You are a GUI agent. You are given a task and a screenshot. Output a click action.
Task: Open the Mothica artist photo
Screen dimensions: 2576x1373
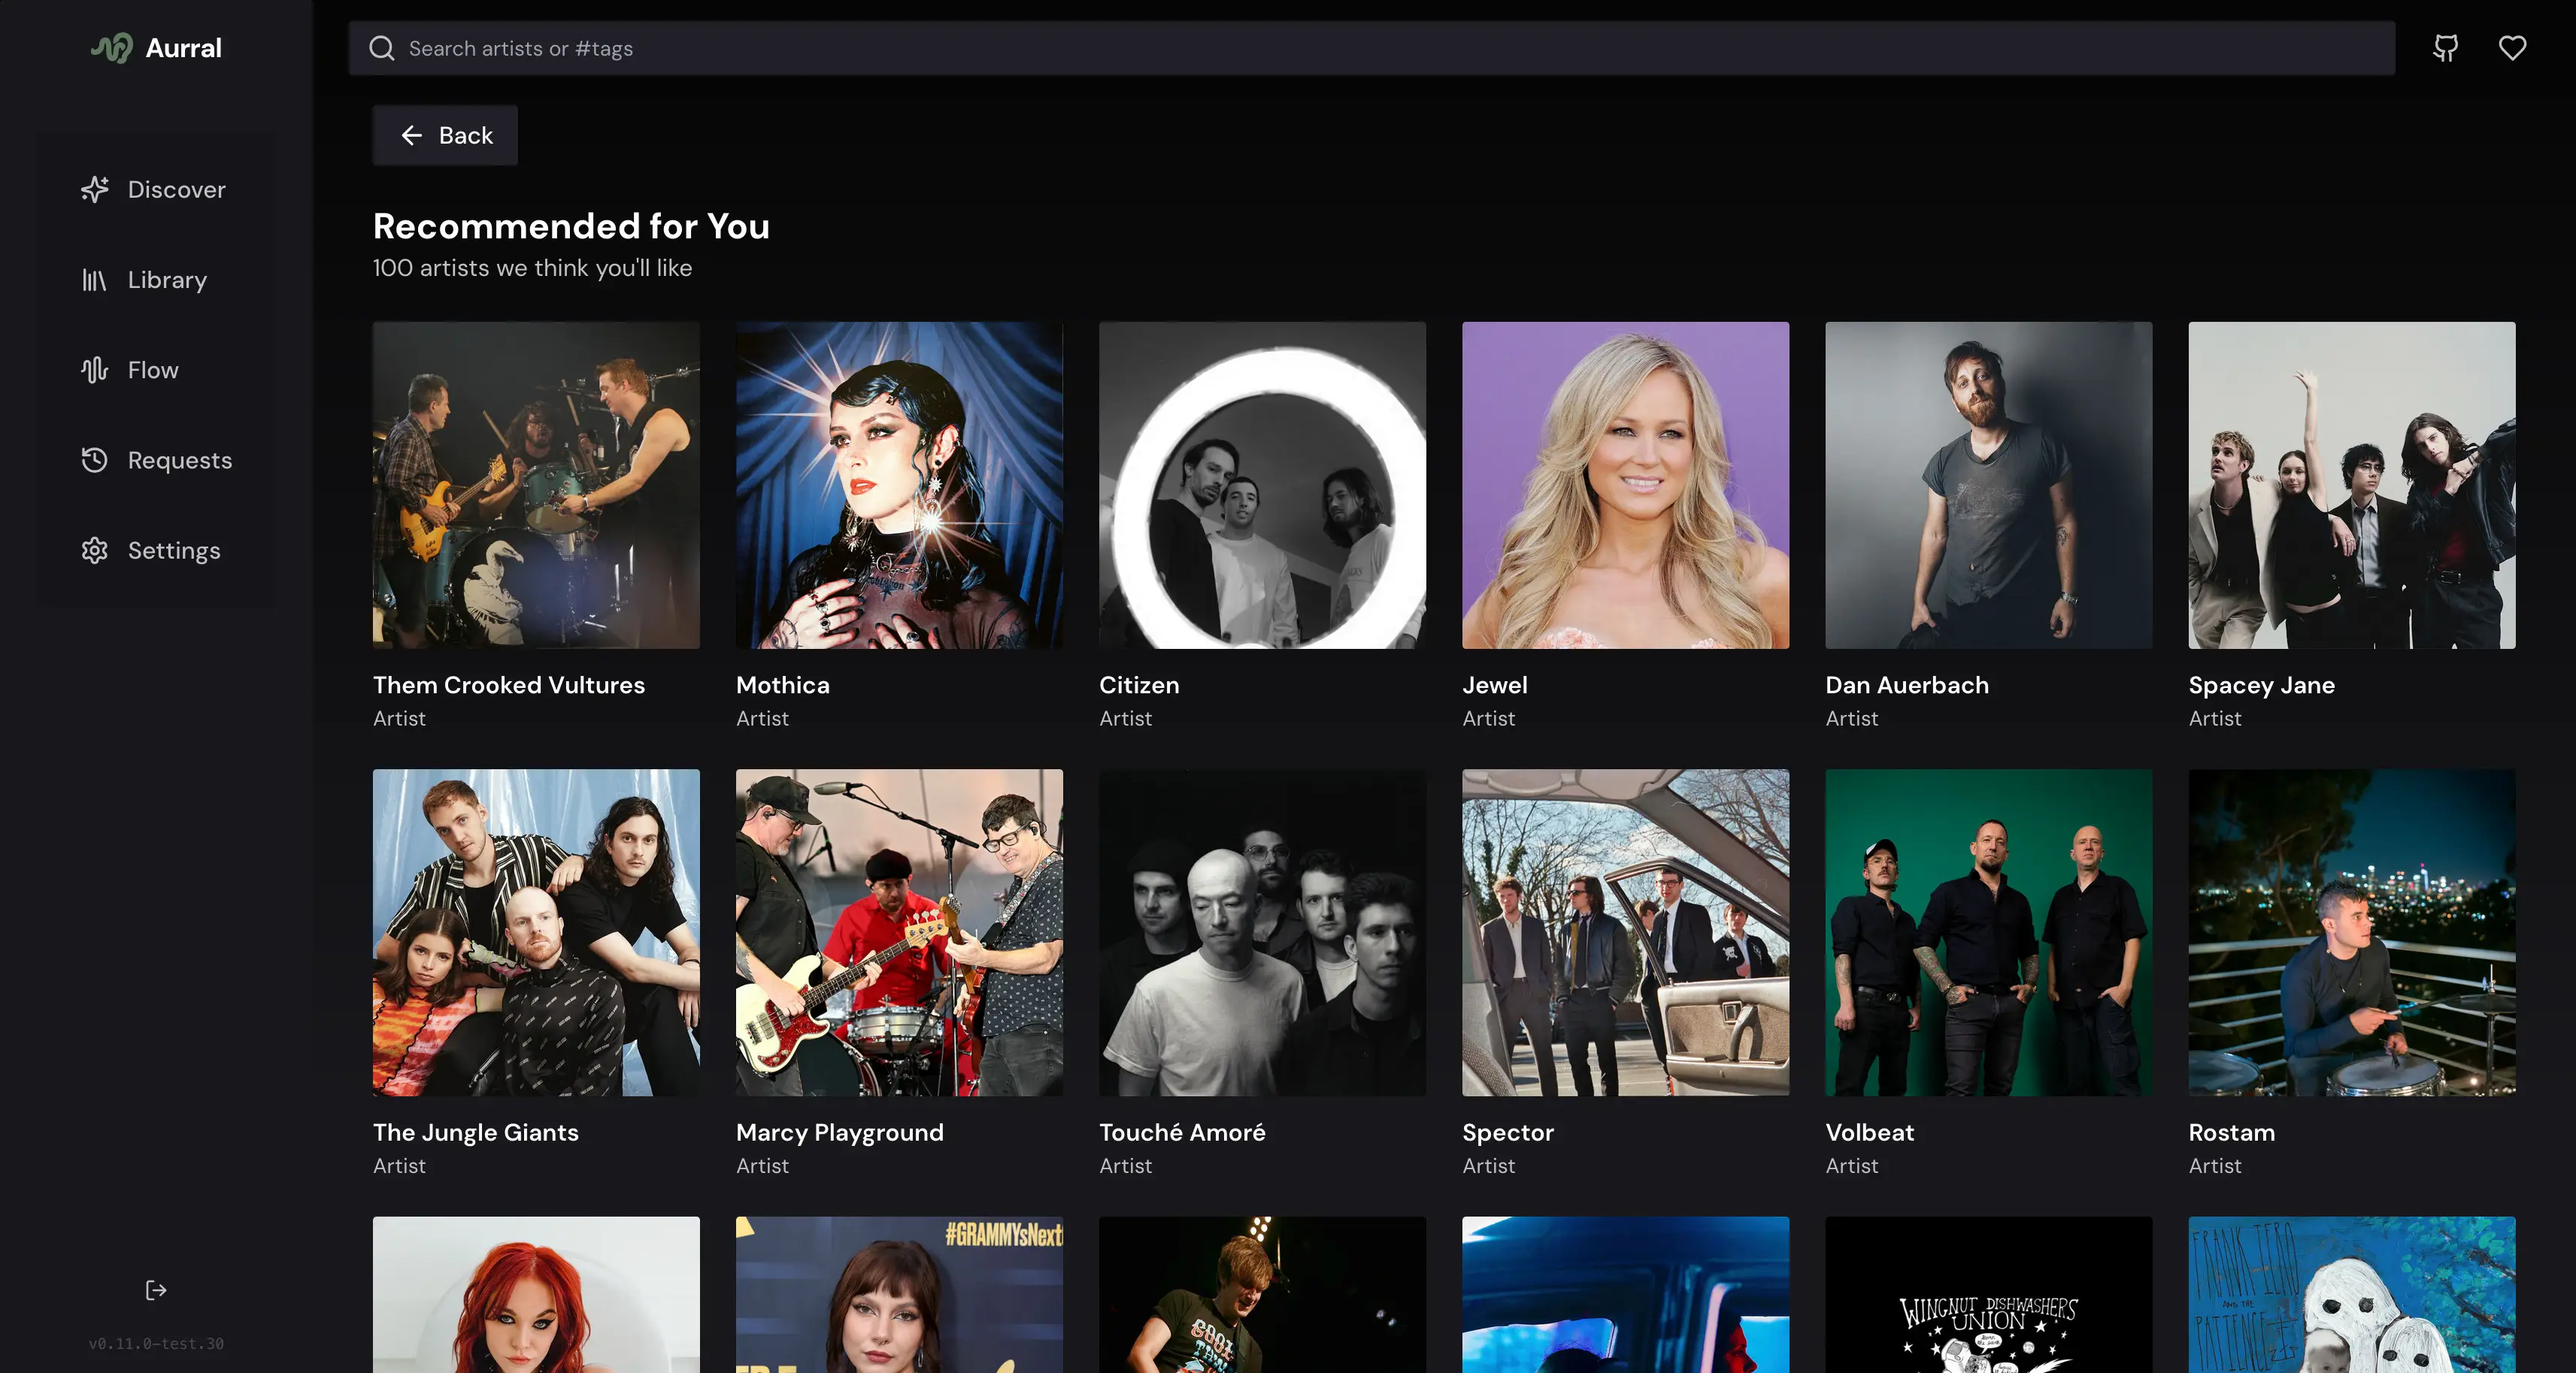coord(899,485)
